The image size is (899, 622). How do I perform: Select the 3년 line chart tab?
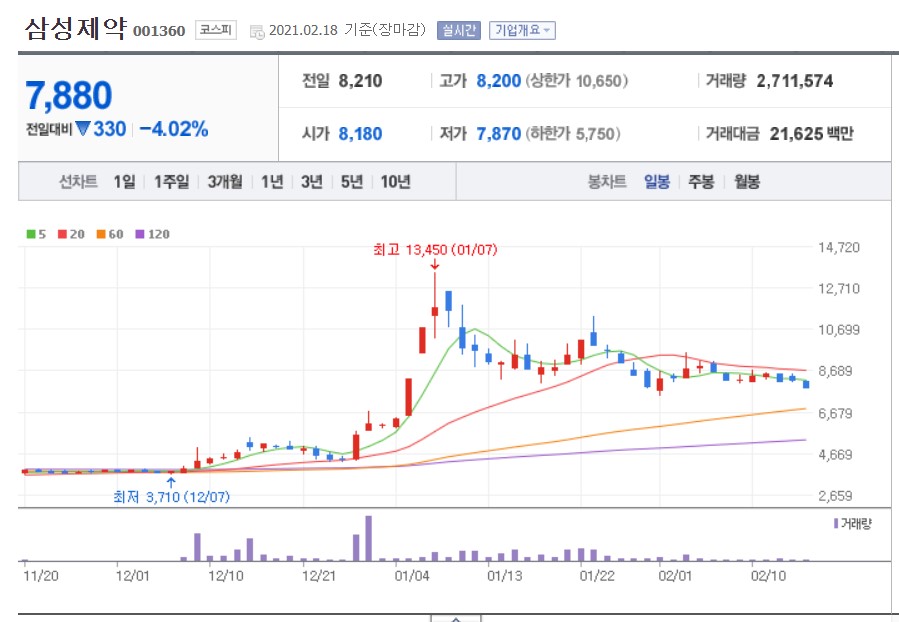(x=312, y=182)
